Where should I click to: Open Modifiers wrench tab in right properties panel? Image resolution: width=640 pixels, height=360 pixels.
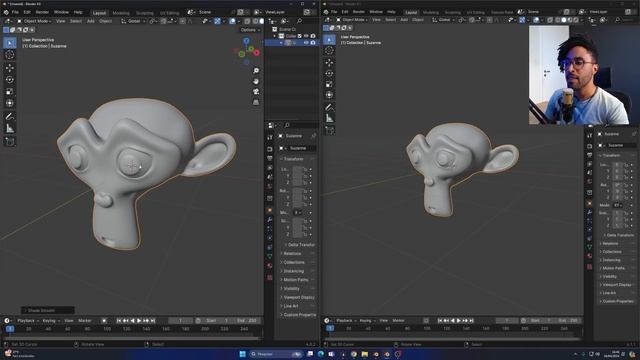pyautogui.click(x=589, y=212)
